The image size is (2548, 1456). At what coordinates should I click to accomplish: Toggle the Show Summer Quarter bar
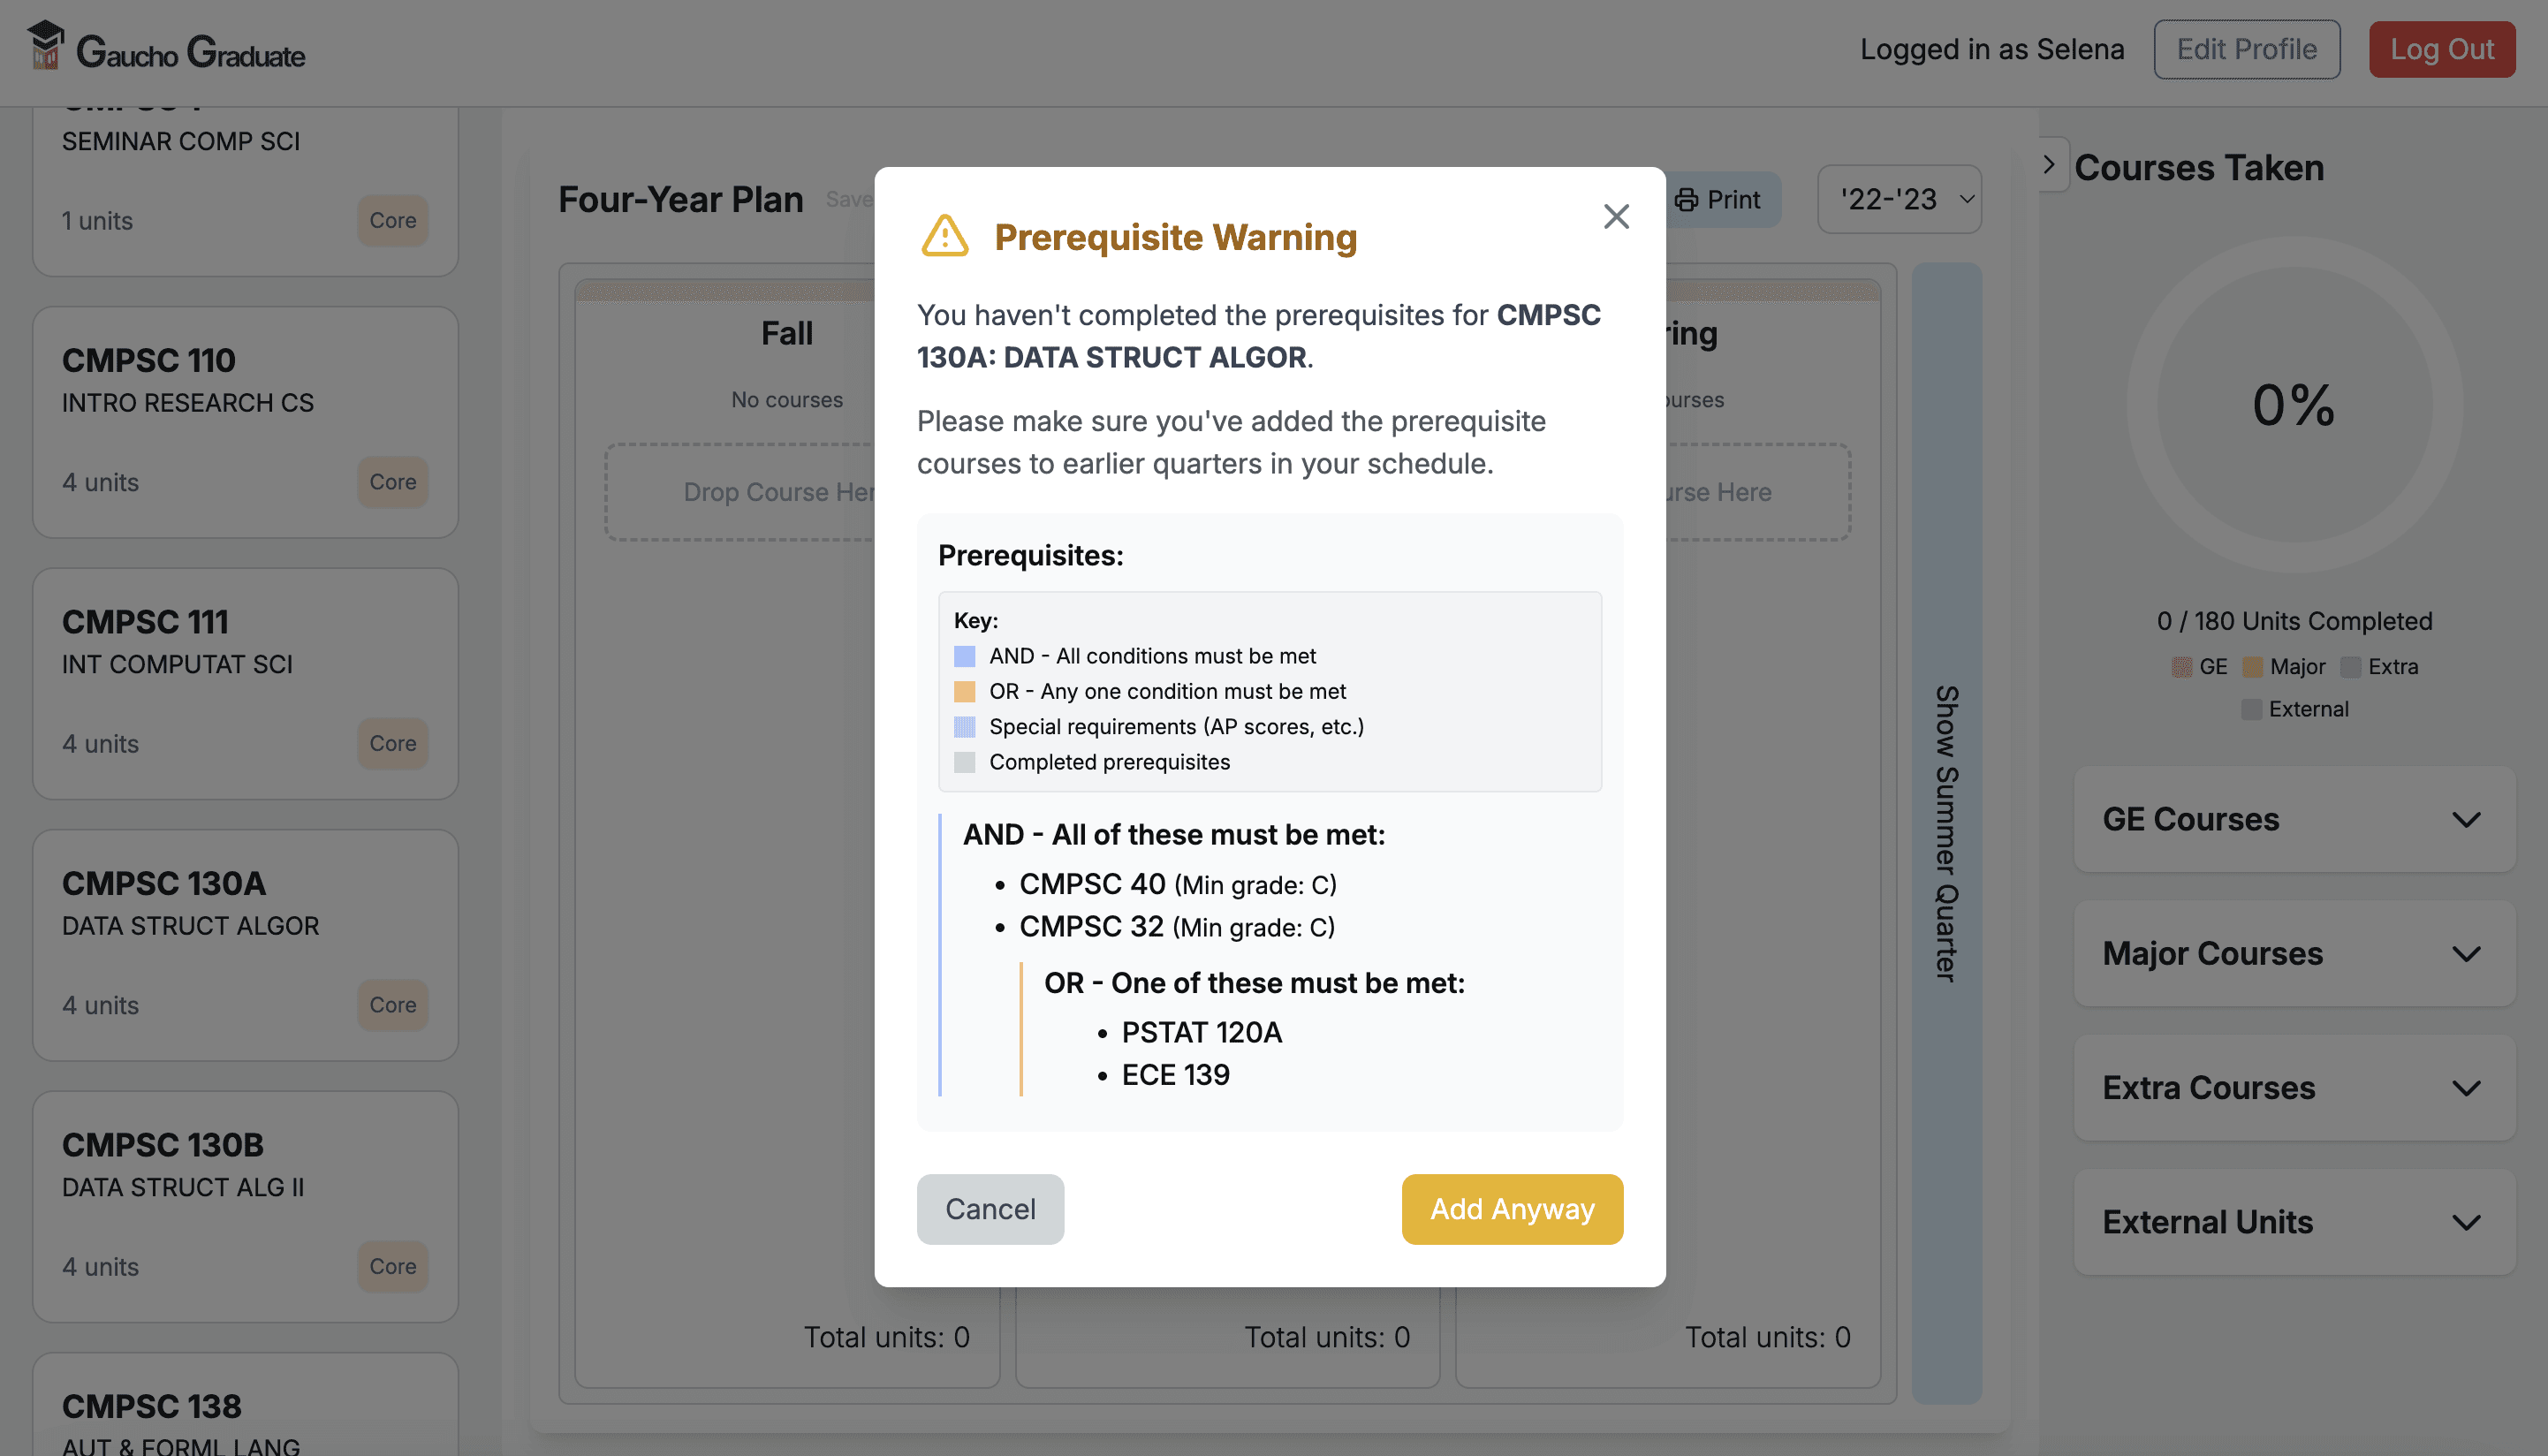click(1946, 833)
